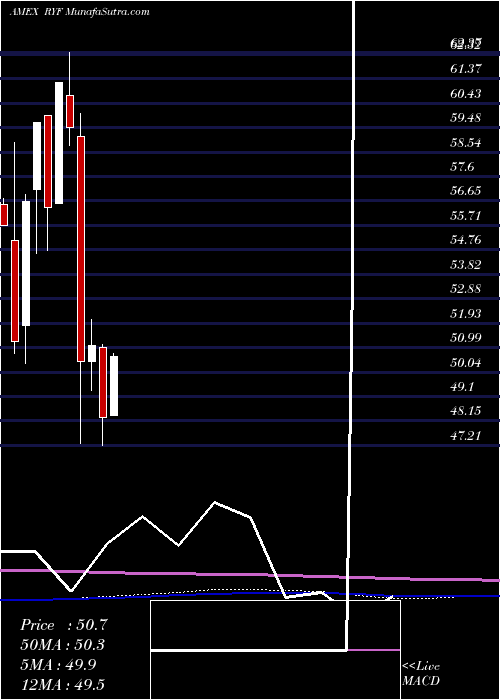500x700 pixels.
Task: Click the 58.54 price level label
Action: (466, 143)
